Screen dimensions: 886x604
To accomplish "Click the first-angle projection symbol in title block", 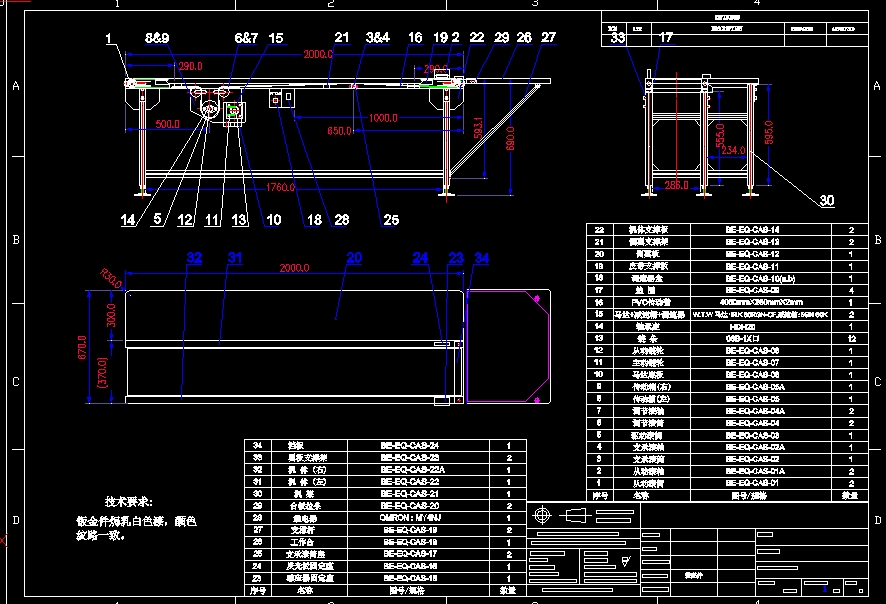I will pos(562,515).
